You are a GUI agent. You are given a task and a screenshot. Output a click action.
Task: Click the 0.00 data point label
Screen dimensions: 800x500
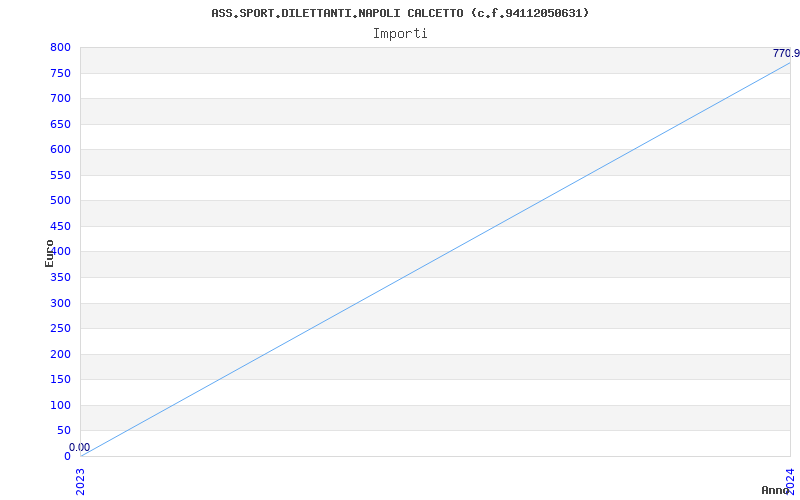(x=80, y=447)
